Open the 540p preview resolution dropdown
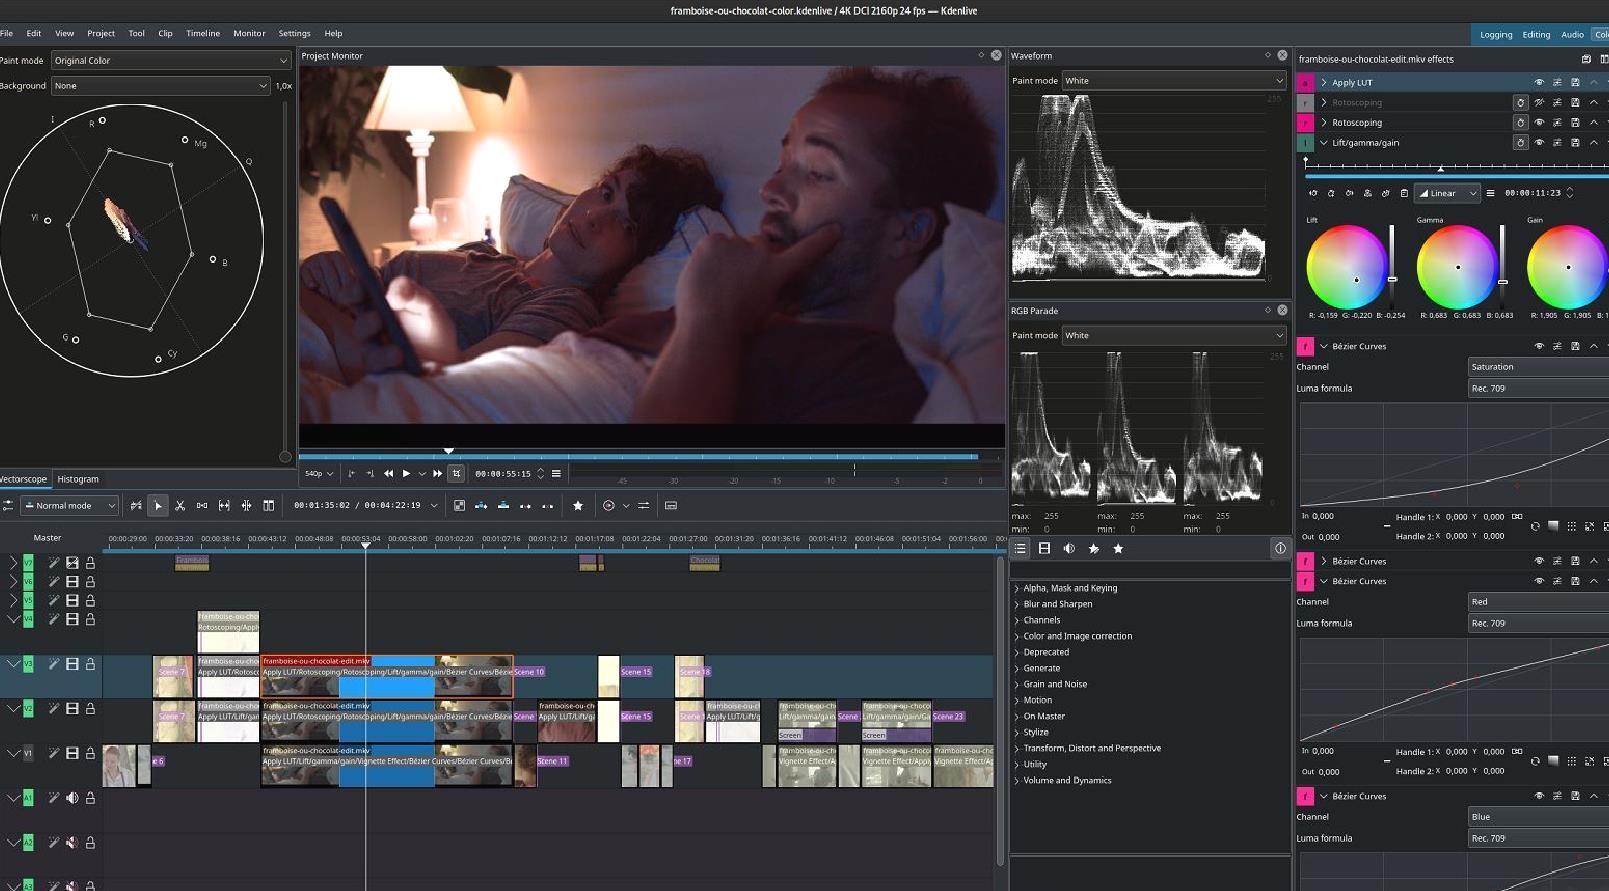Screen dimensions: 1609x891 (x=319, y=474)
